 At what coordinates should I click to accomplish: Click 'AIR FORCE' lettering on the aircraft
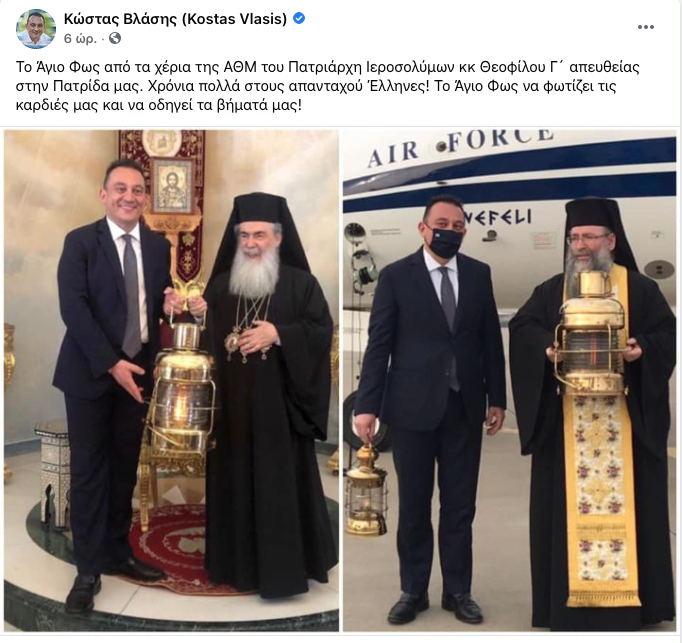coord(460,145)
